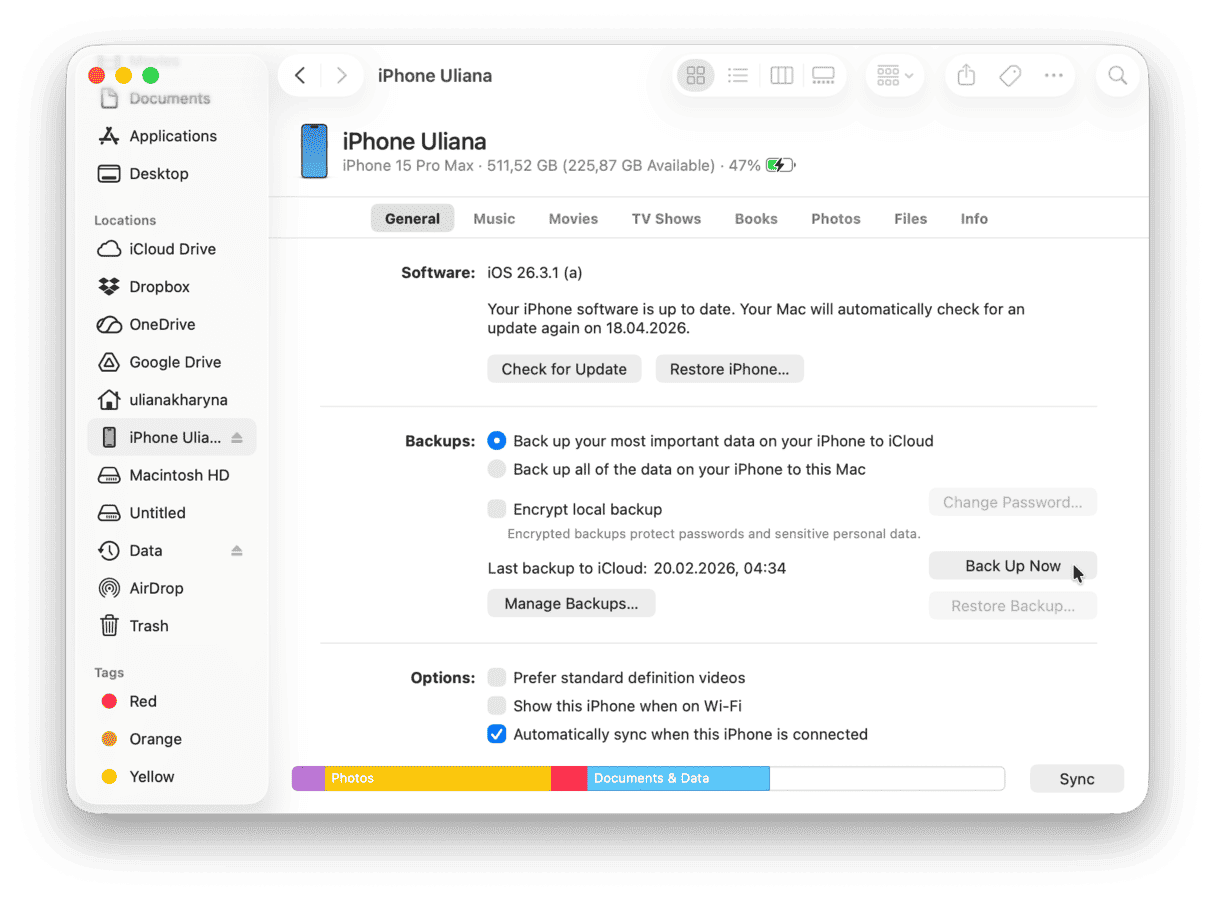Open Manage Backups dialog
Viewport: 1215px width, 901px height.
click(x=571, y=604)
